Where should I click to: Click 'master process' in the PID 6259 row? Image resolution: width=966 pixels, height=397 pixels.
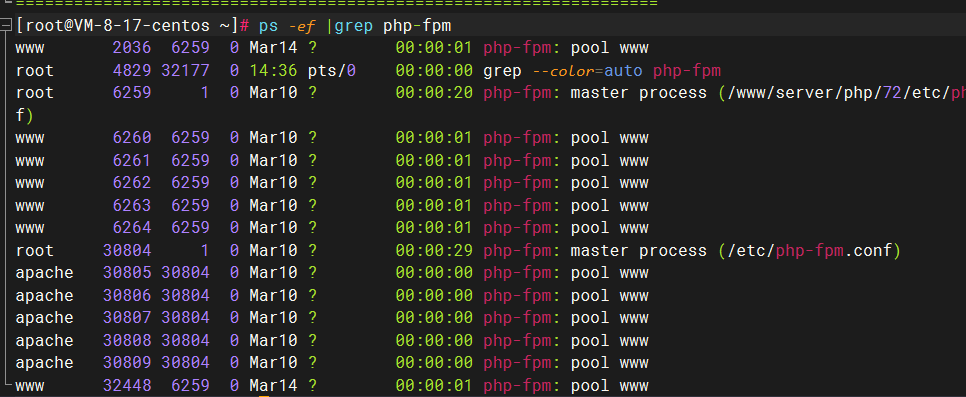pyautogui.click(x=638, y=94)
